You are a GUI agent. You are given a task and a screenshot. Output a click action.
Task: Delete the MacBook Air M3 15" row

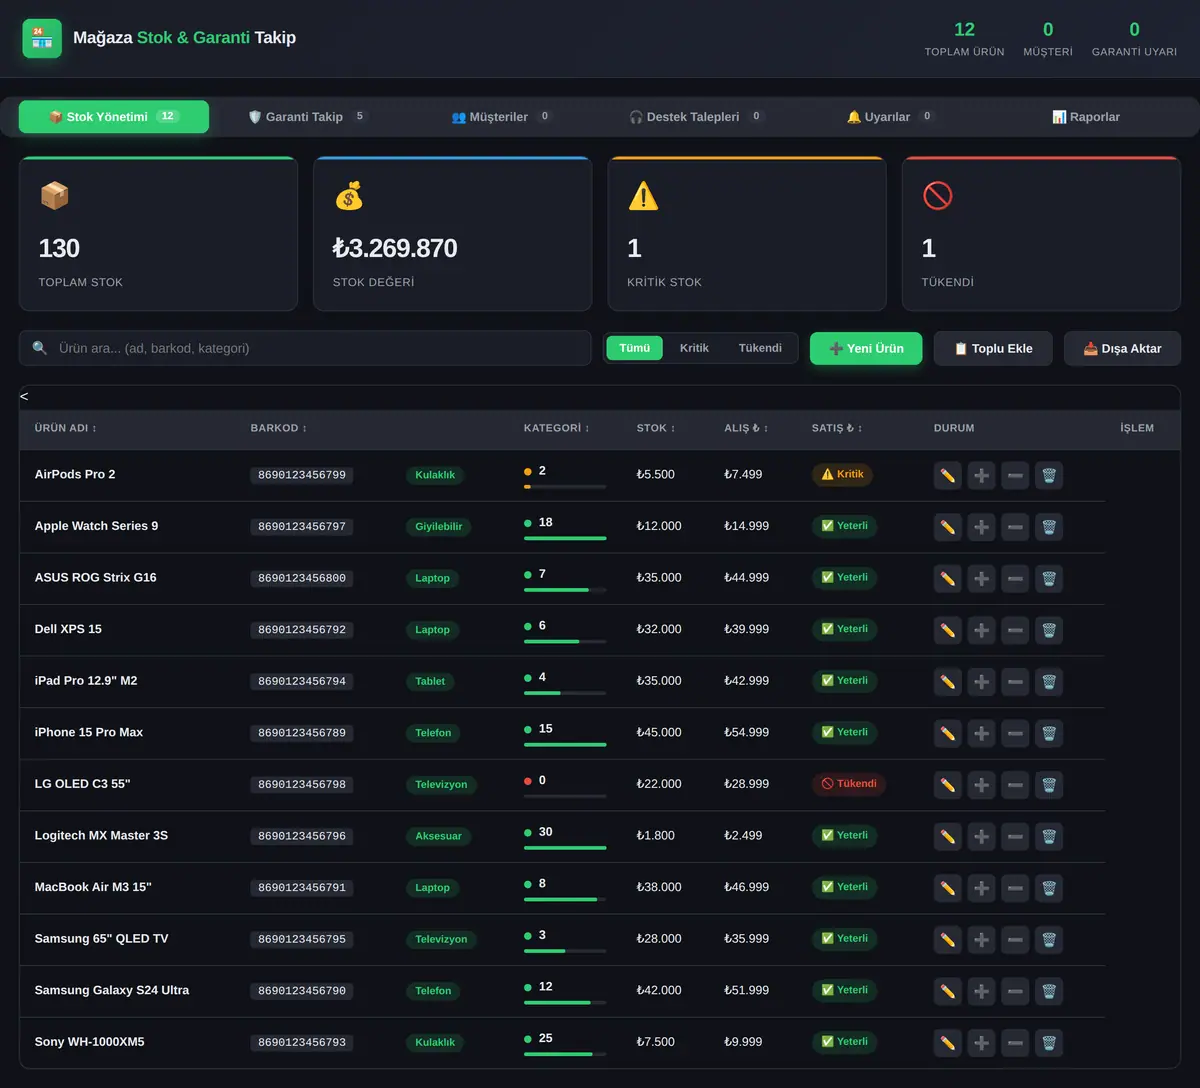(1049, 888)
